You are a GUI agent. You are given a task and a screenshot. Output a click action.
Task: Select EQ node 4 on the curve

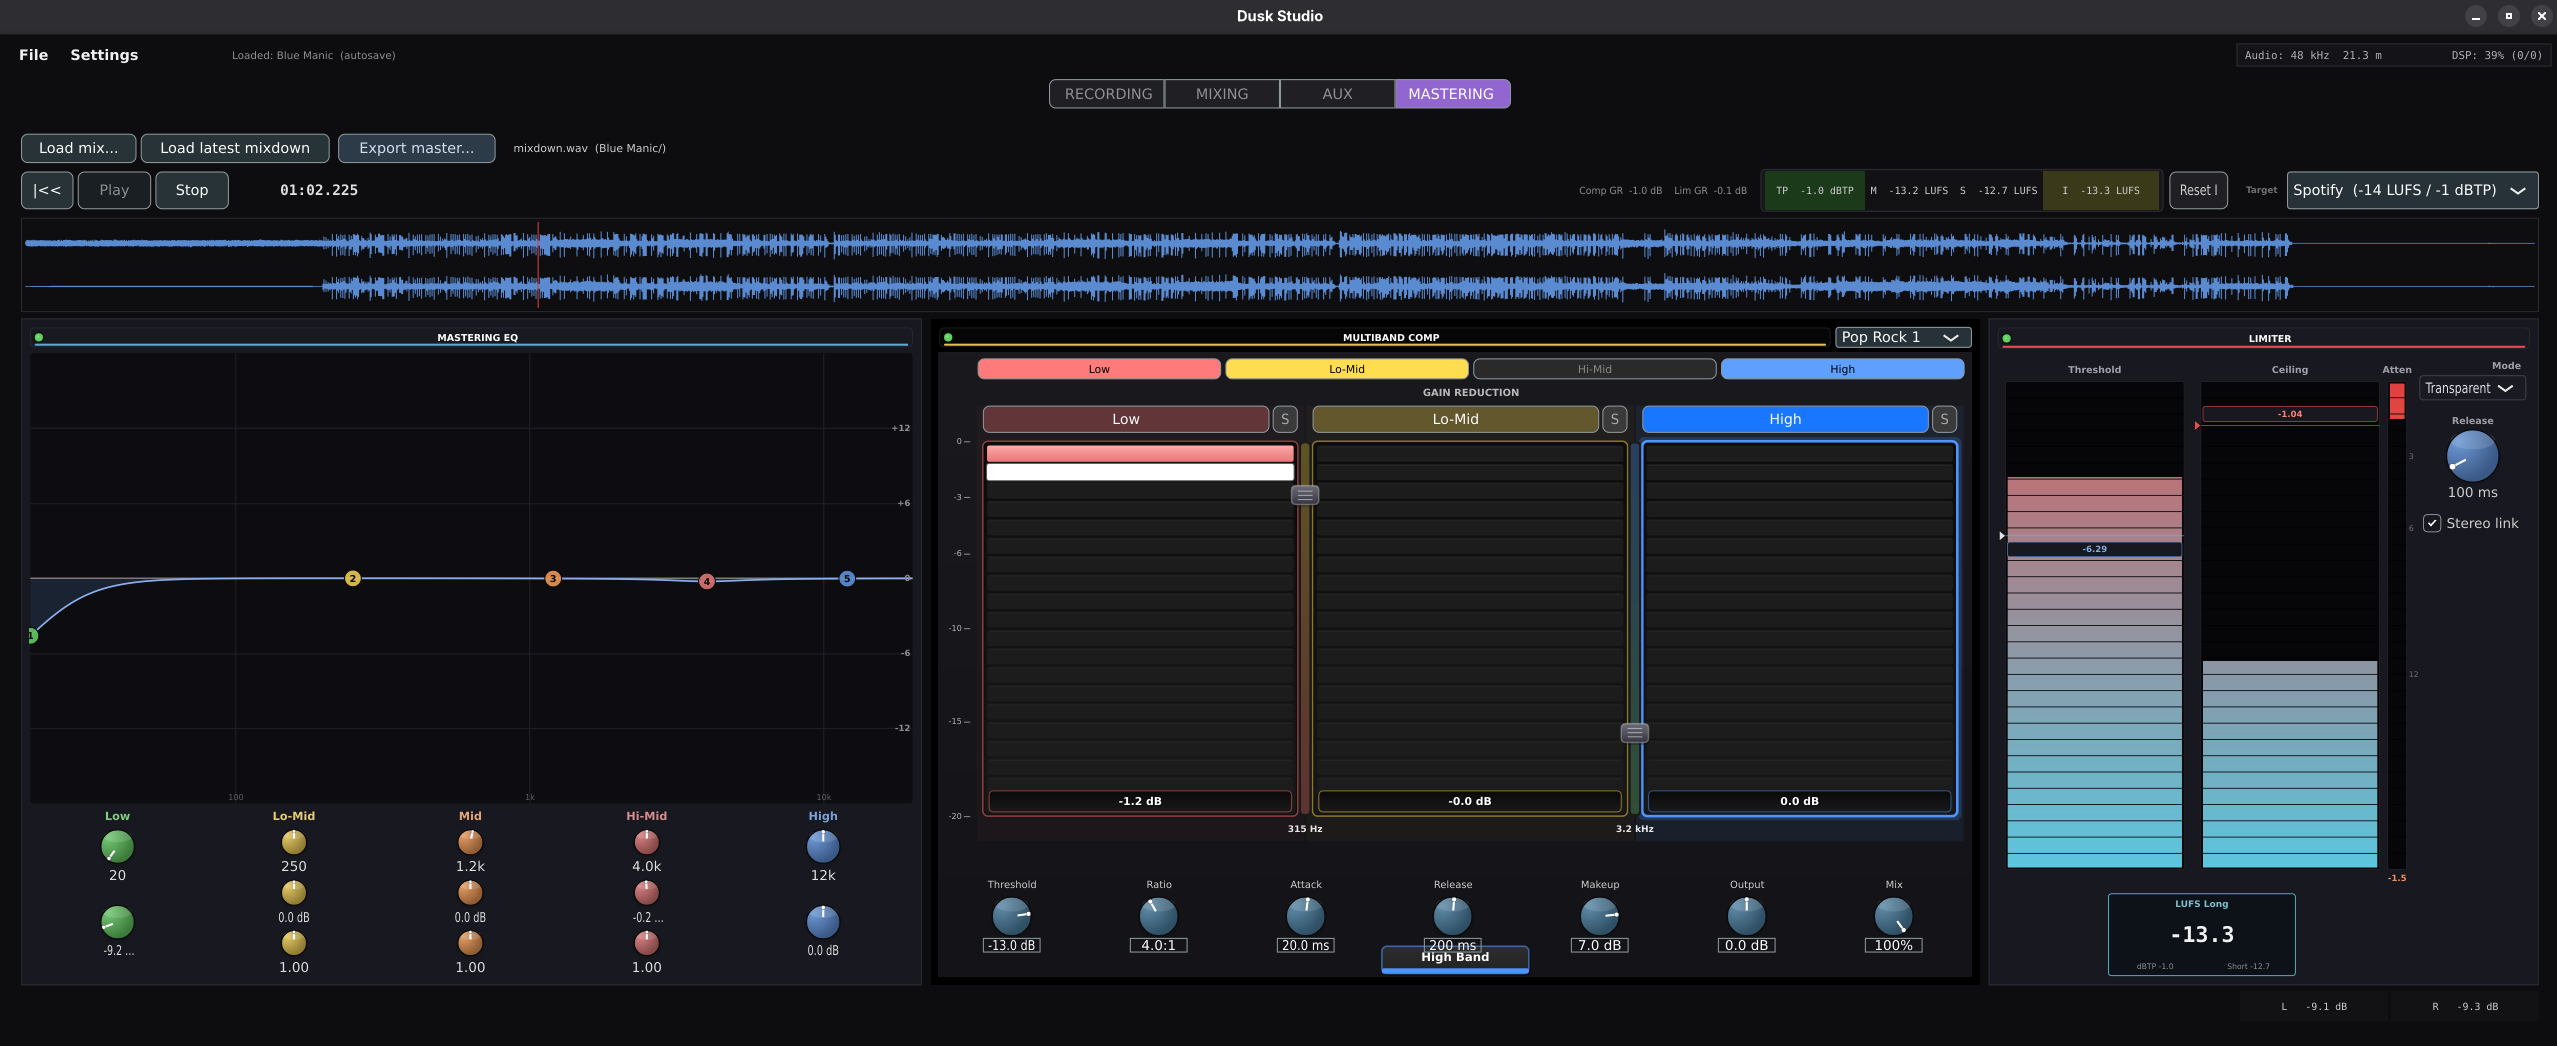pyautogui.click(x=707, y=581)
